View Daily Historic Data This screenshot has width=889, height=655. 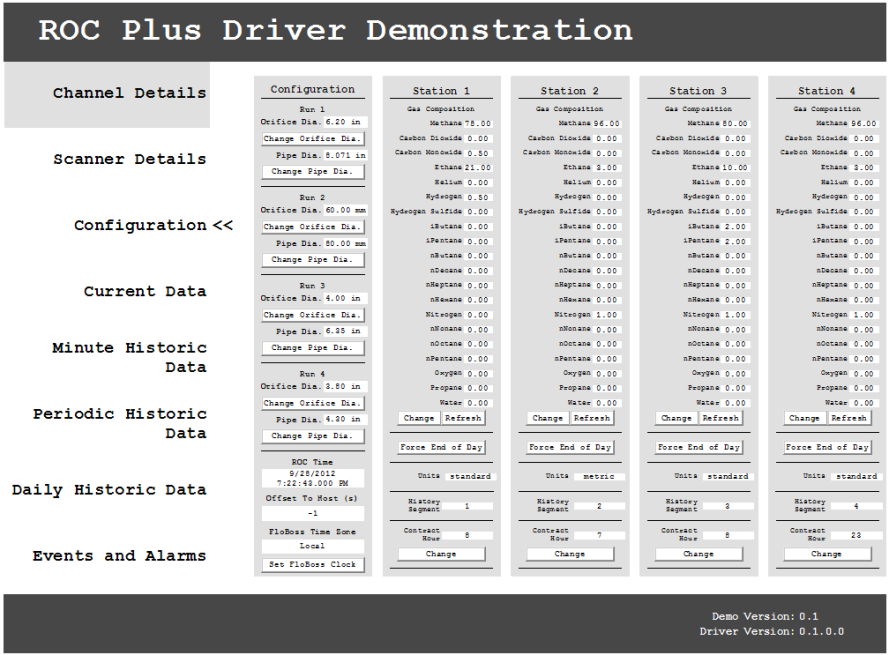pyautogui.click(x=109, y=490)
